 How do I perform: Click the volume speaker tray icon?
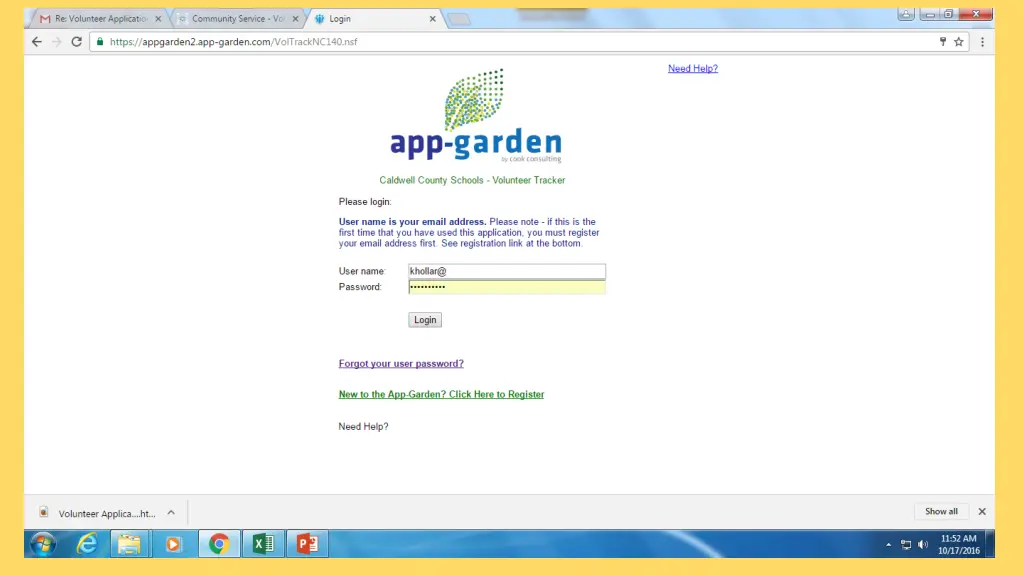[923, 545]
